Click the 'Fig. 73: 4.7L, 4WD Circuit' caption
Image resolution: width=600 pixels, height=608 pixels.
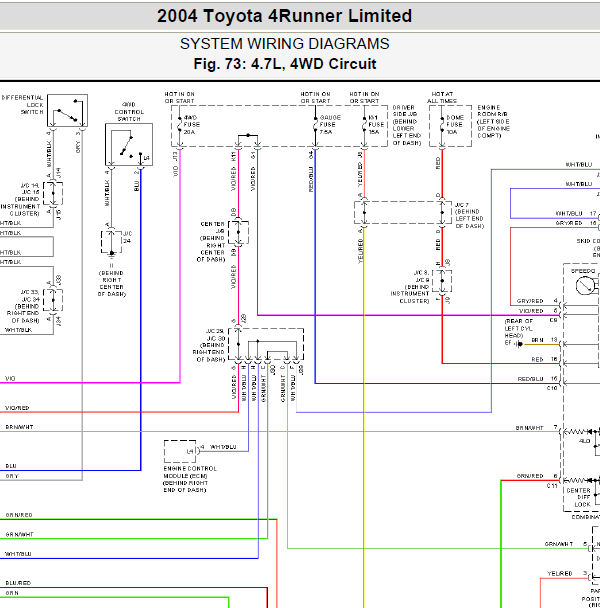click(x=285, y=64)
